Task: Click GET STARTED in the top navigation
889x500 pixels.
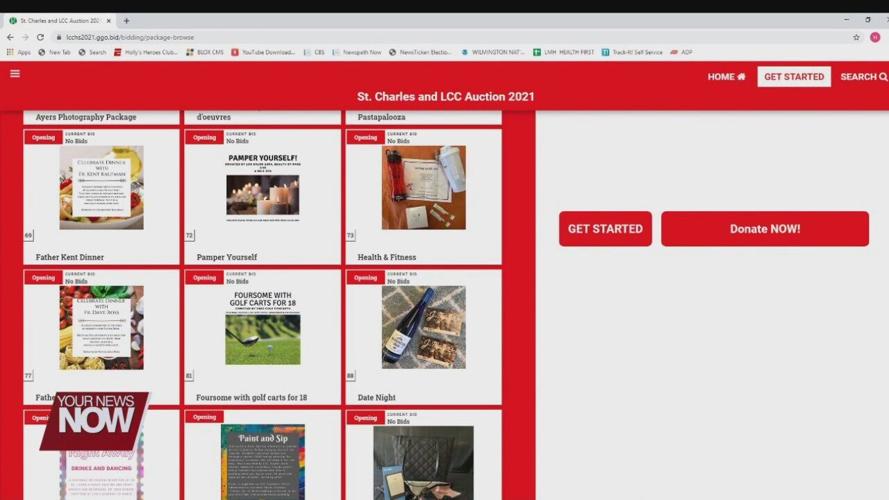Action: tap(794, 77)
